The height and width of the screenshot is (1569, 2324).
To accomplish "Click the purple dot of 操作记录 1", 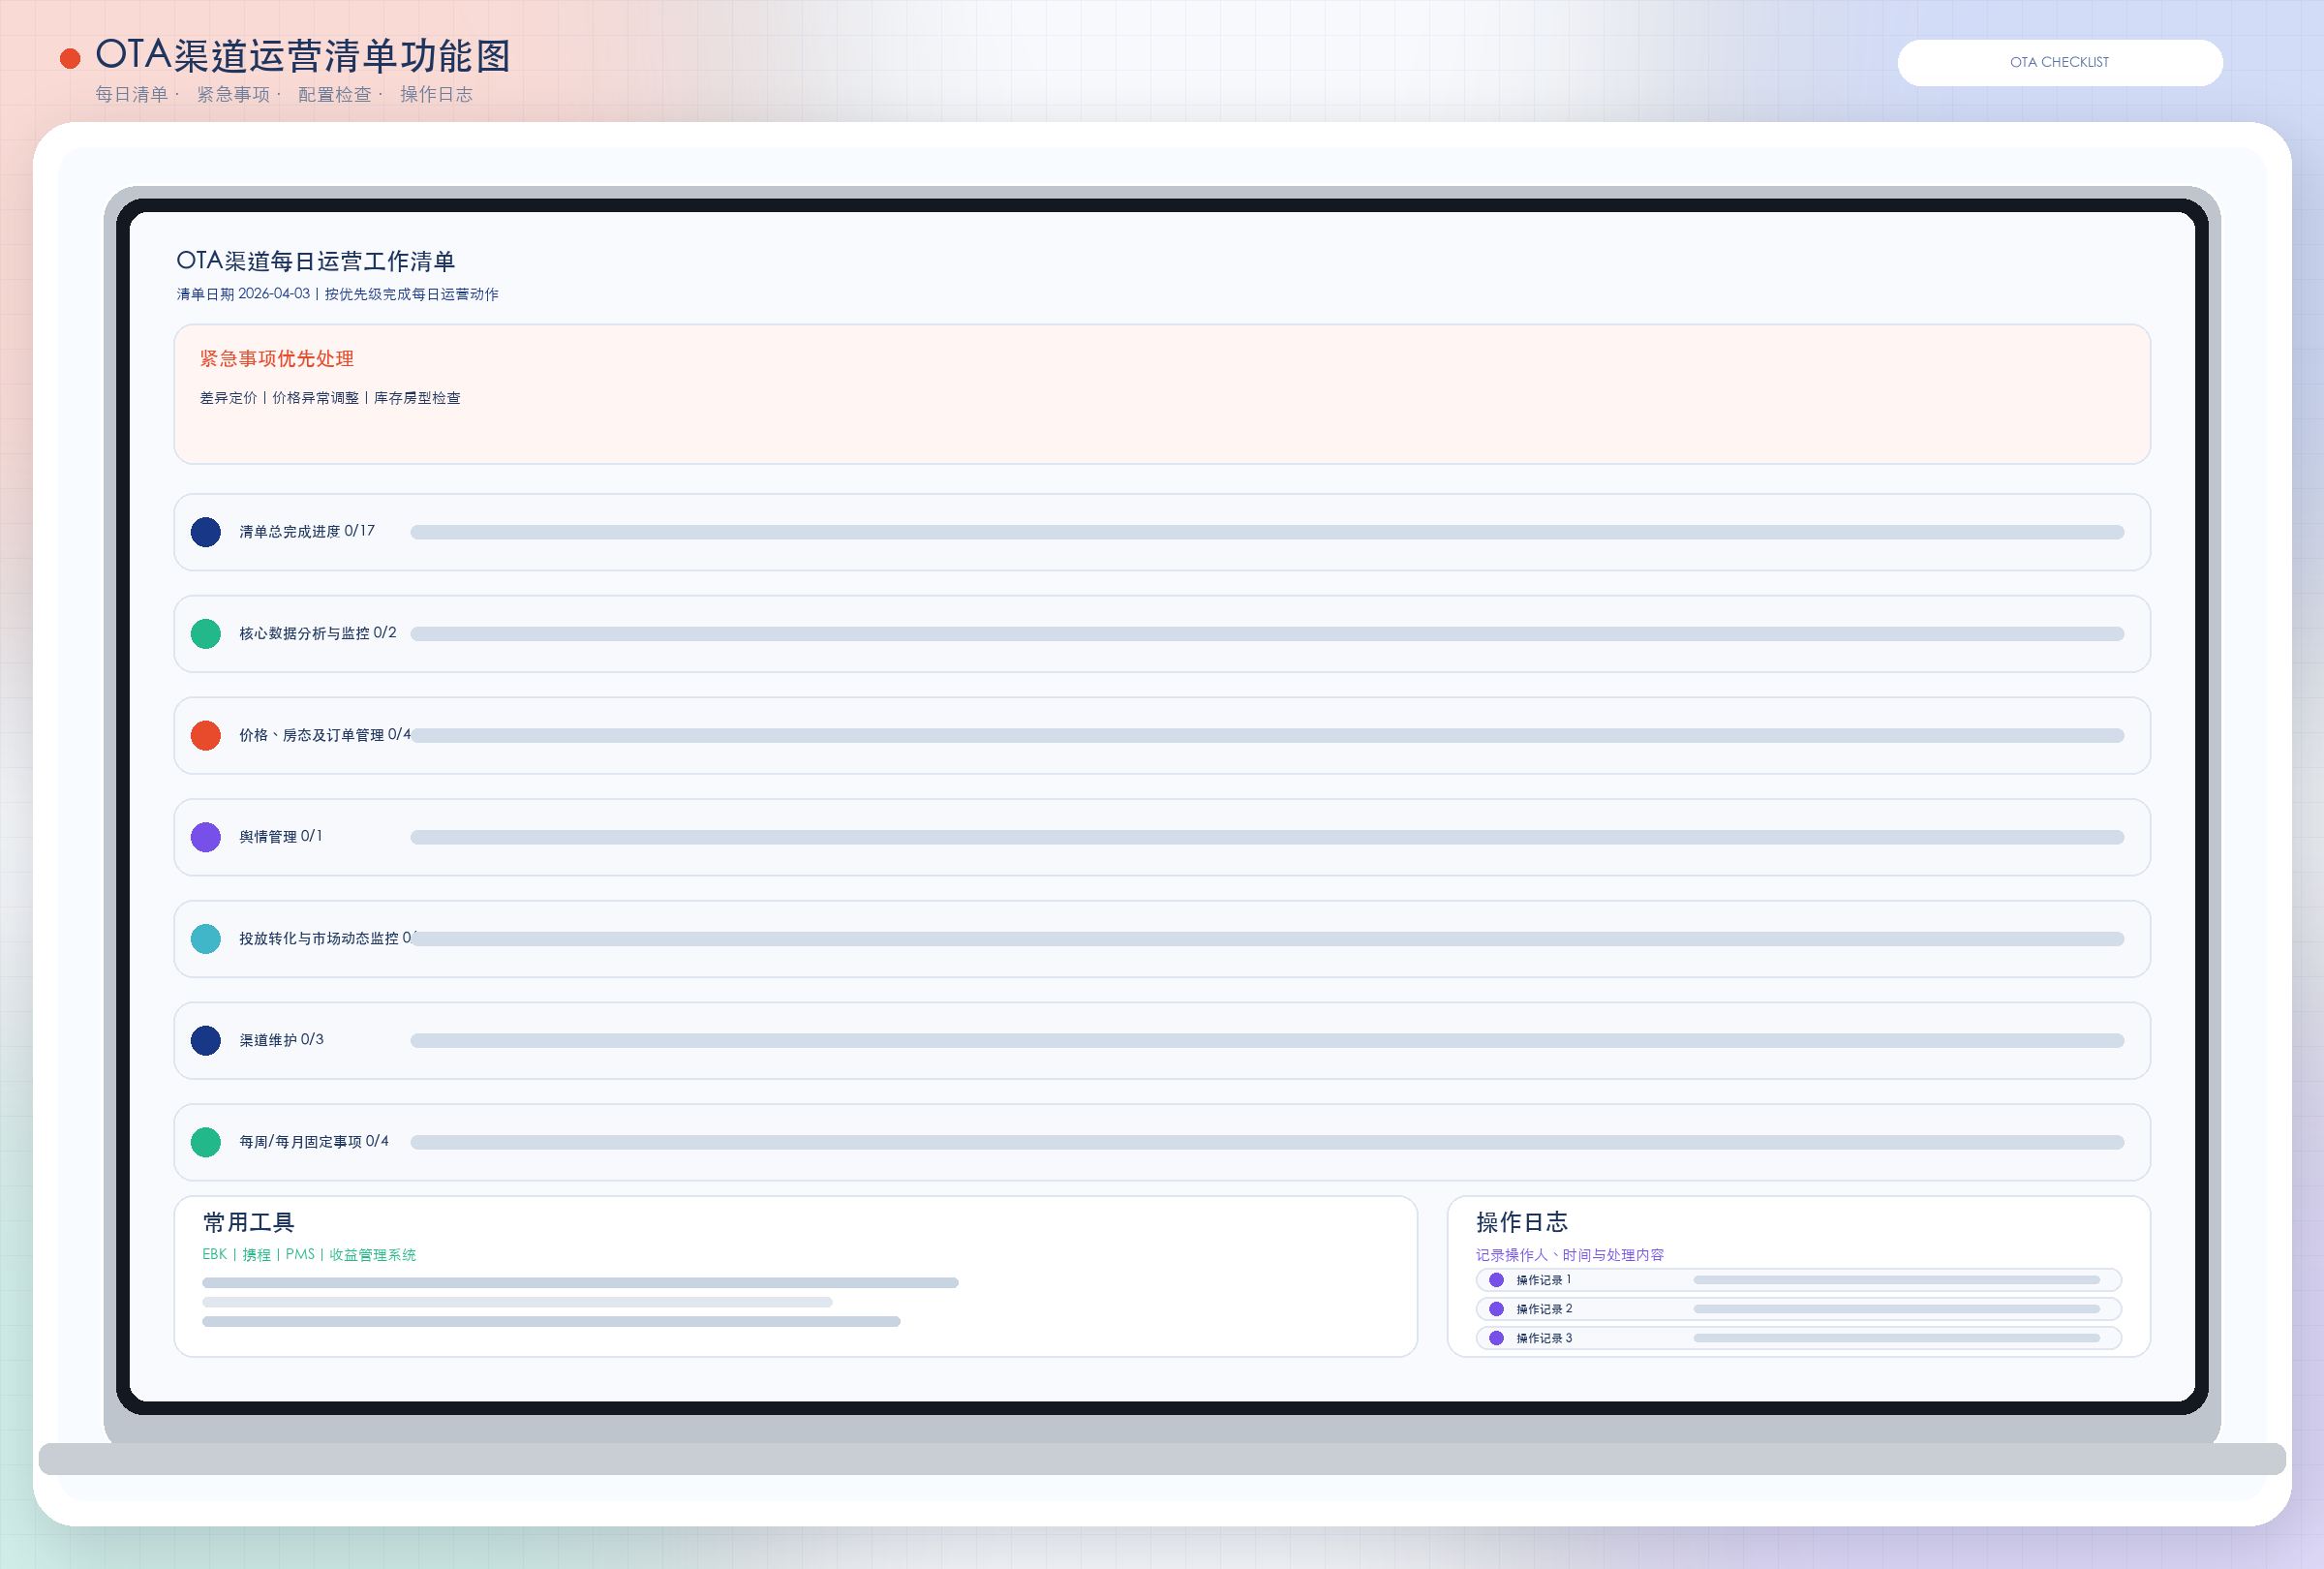I will 1496,1280.
